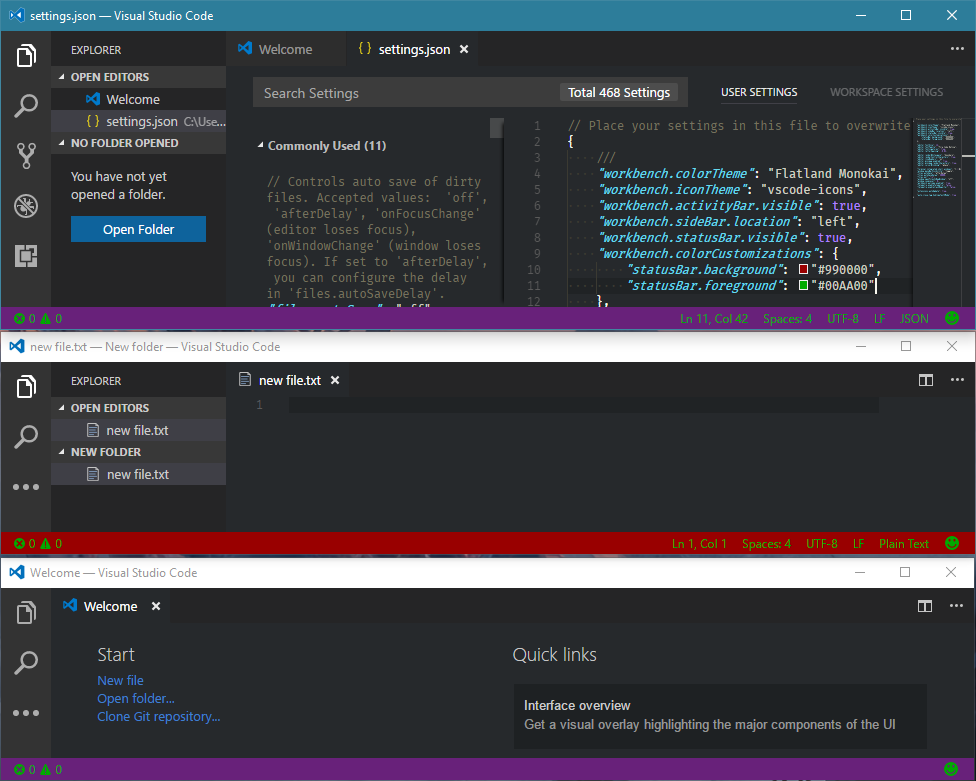Select new file.txt under NEW FOLDER

(x=138, y=474)
